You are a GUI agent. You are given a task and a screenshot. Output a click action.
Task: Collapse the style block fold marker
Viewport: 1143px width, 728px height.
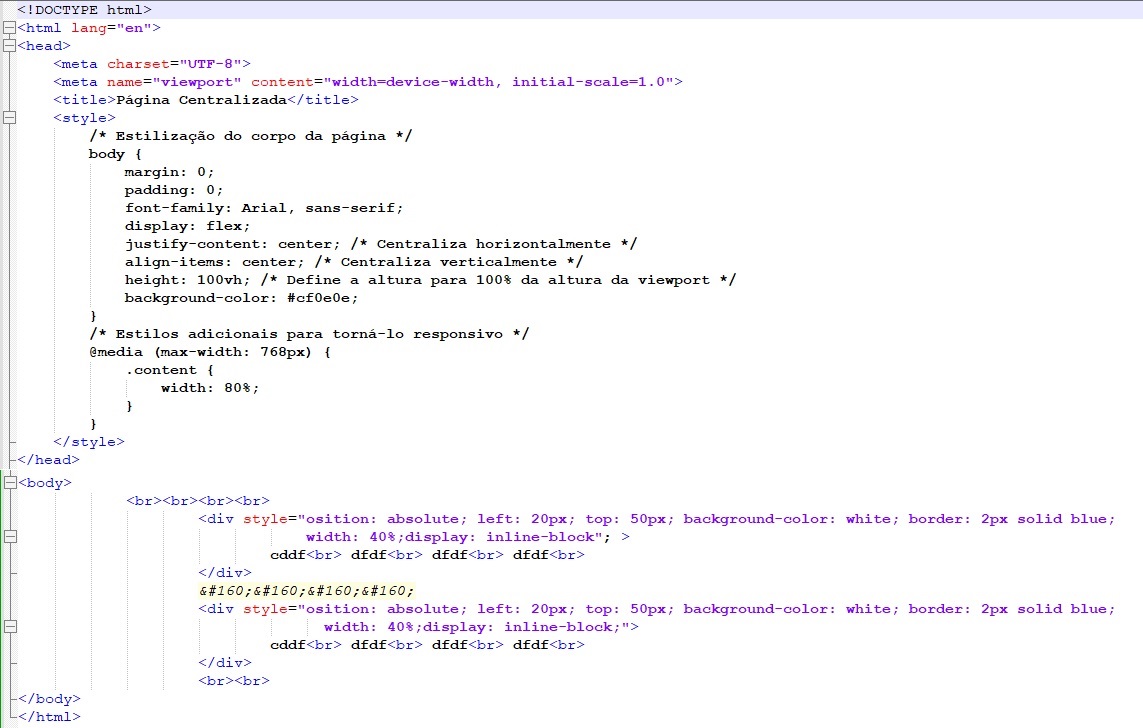(9, 117)
